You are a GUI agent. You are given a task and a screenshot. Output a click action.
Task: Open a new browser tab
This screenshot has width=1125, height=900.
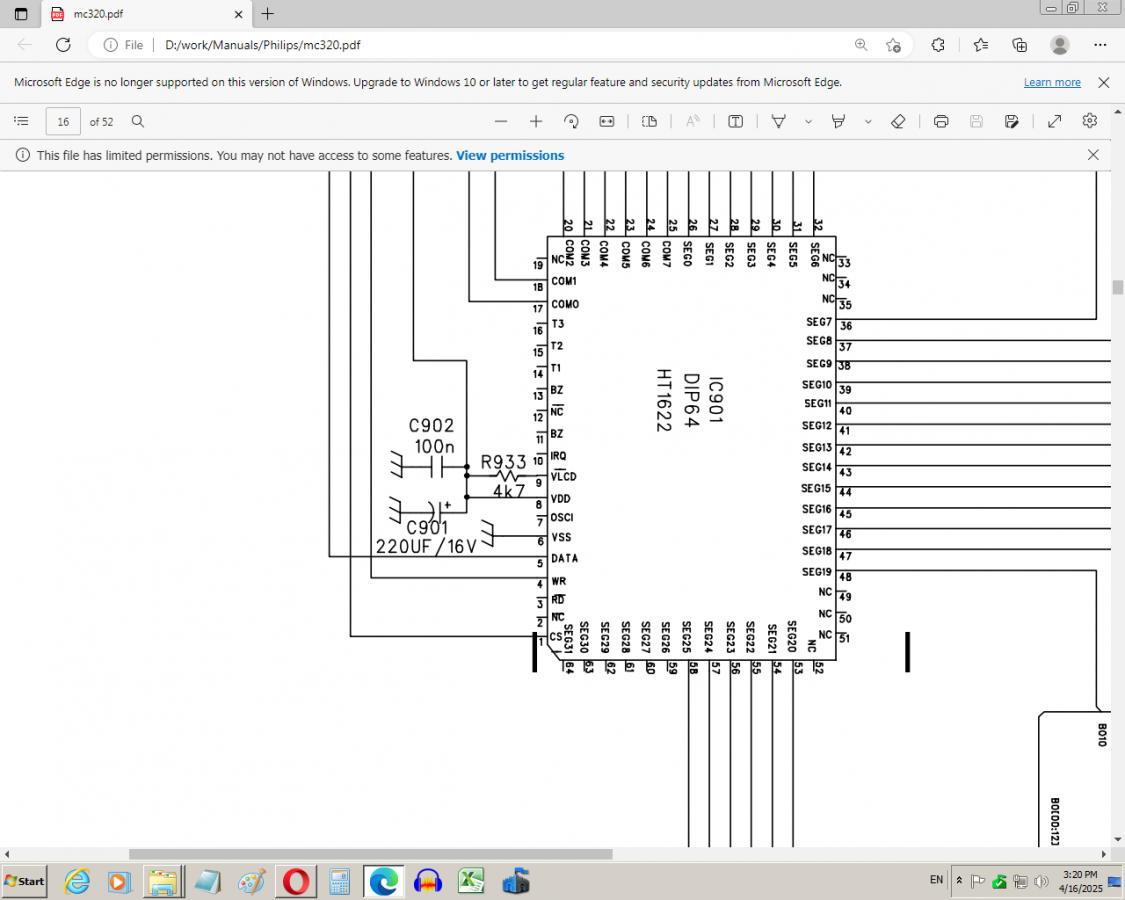pos(268,15)
